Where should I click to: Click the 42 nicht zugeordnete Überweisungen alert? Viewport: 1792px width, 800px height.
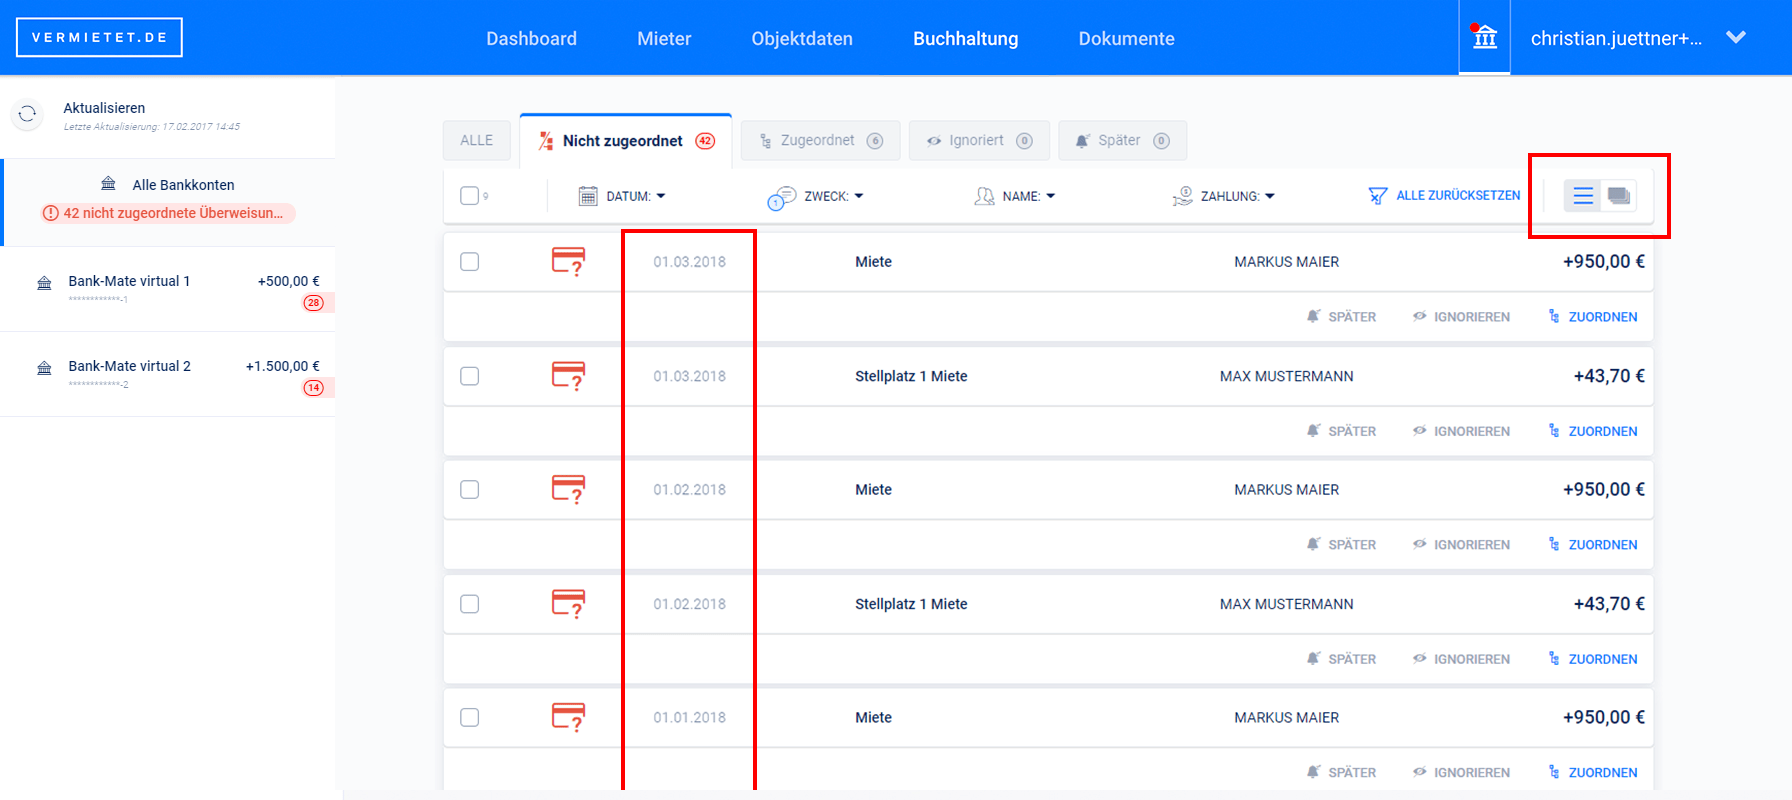168,213
